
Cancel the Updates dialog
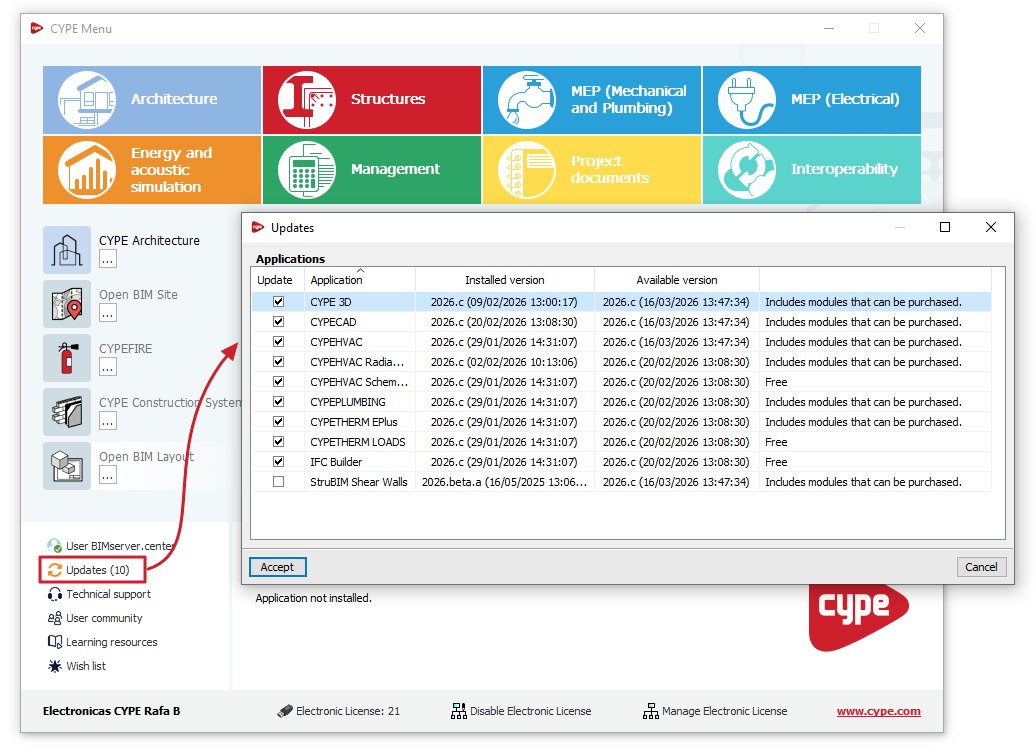click(x=981, y=567)
